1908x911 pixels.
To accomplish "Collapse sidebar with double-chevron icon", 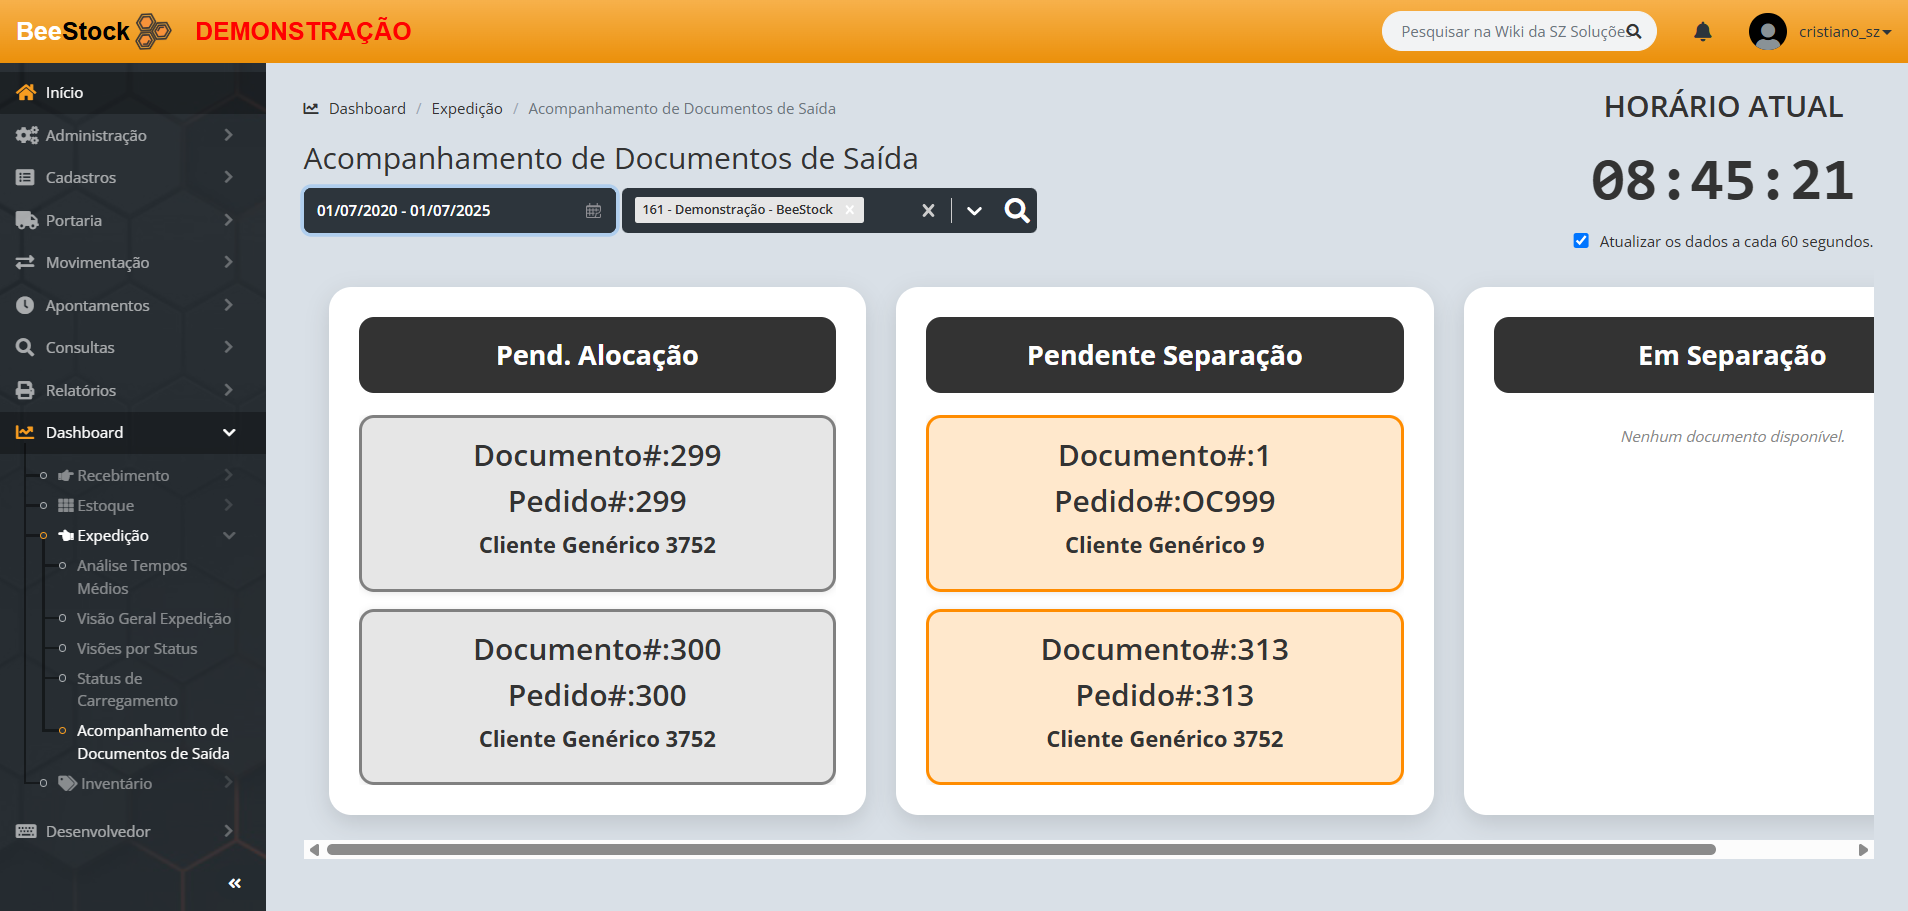I will (x=235, y=883).
